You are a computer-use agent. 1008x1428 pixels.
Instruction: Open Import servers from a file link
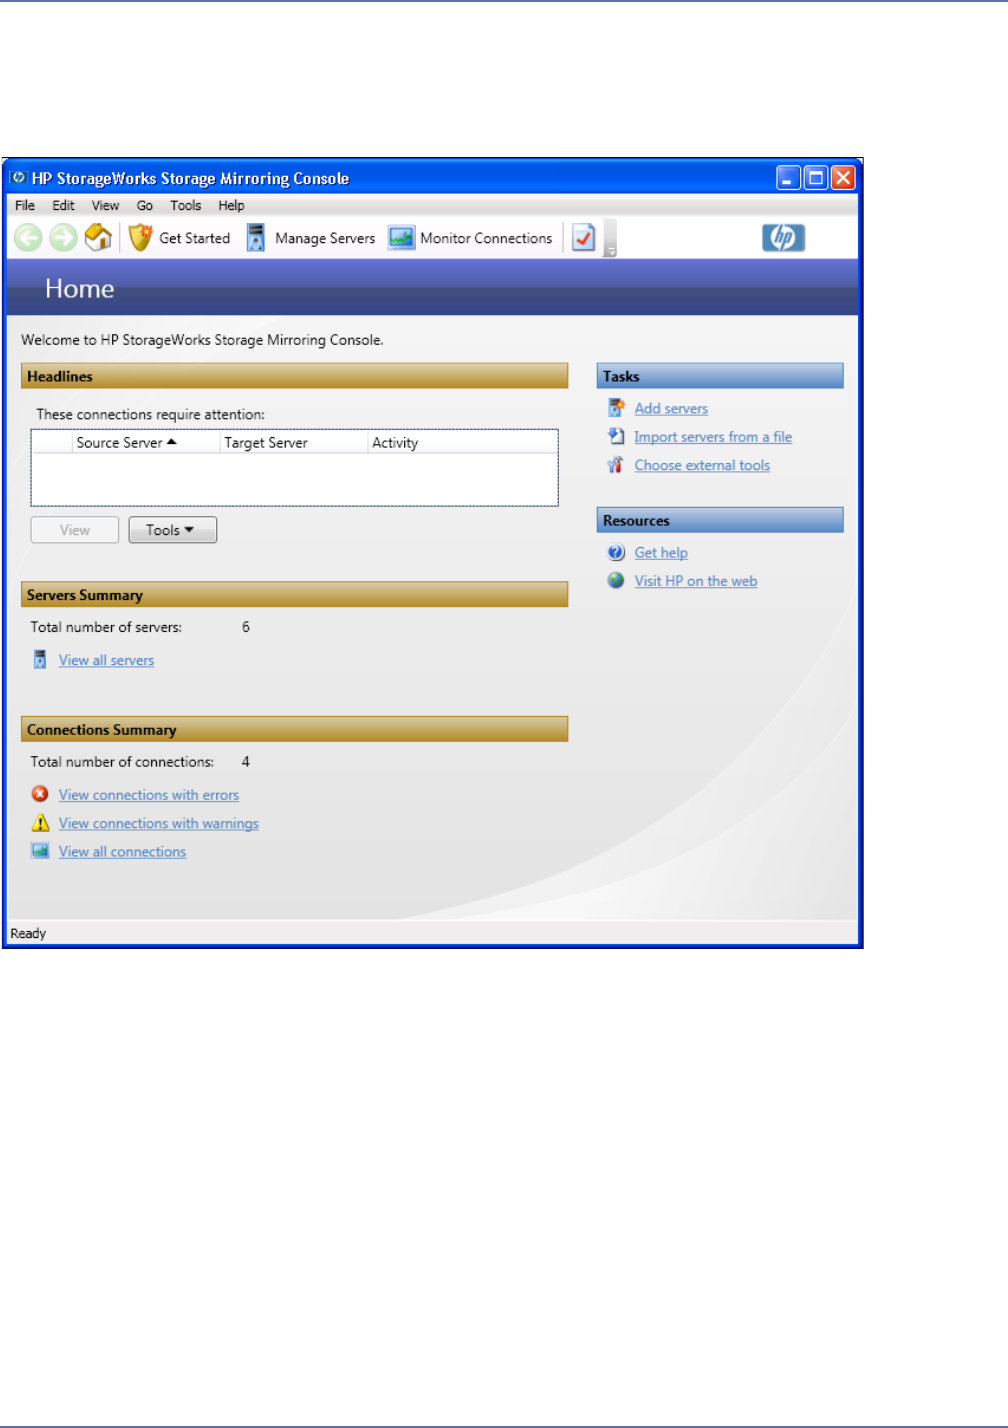713,436
